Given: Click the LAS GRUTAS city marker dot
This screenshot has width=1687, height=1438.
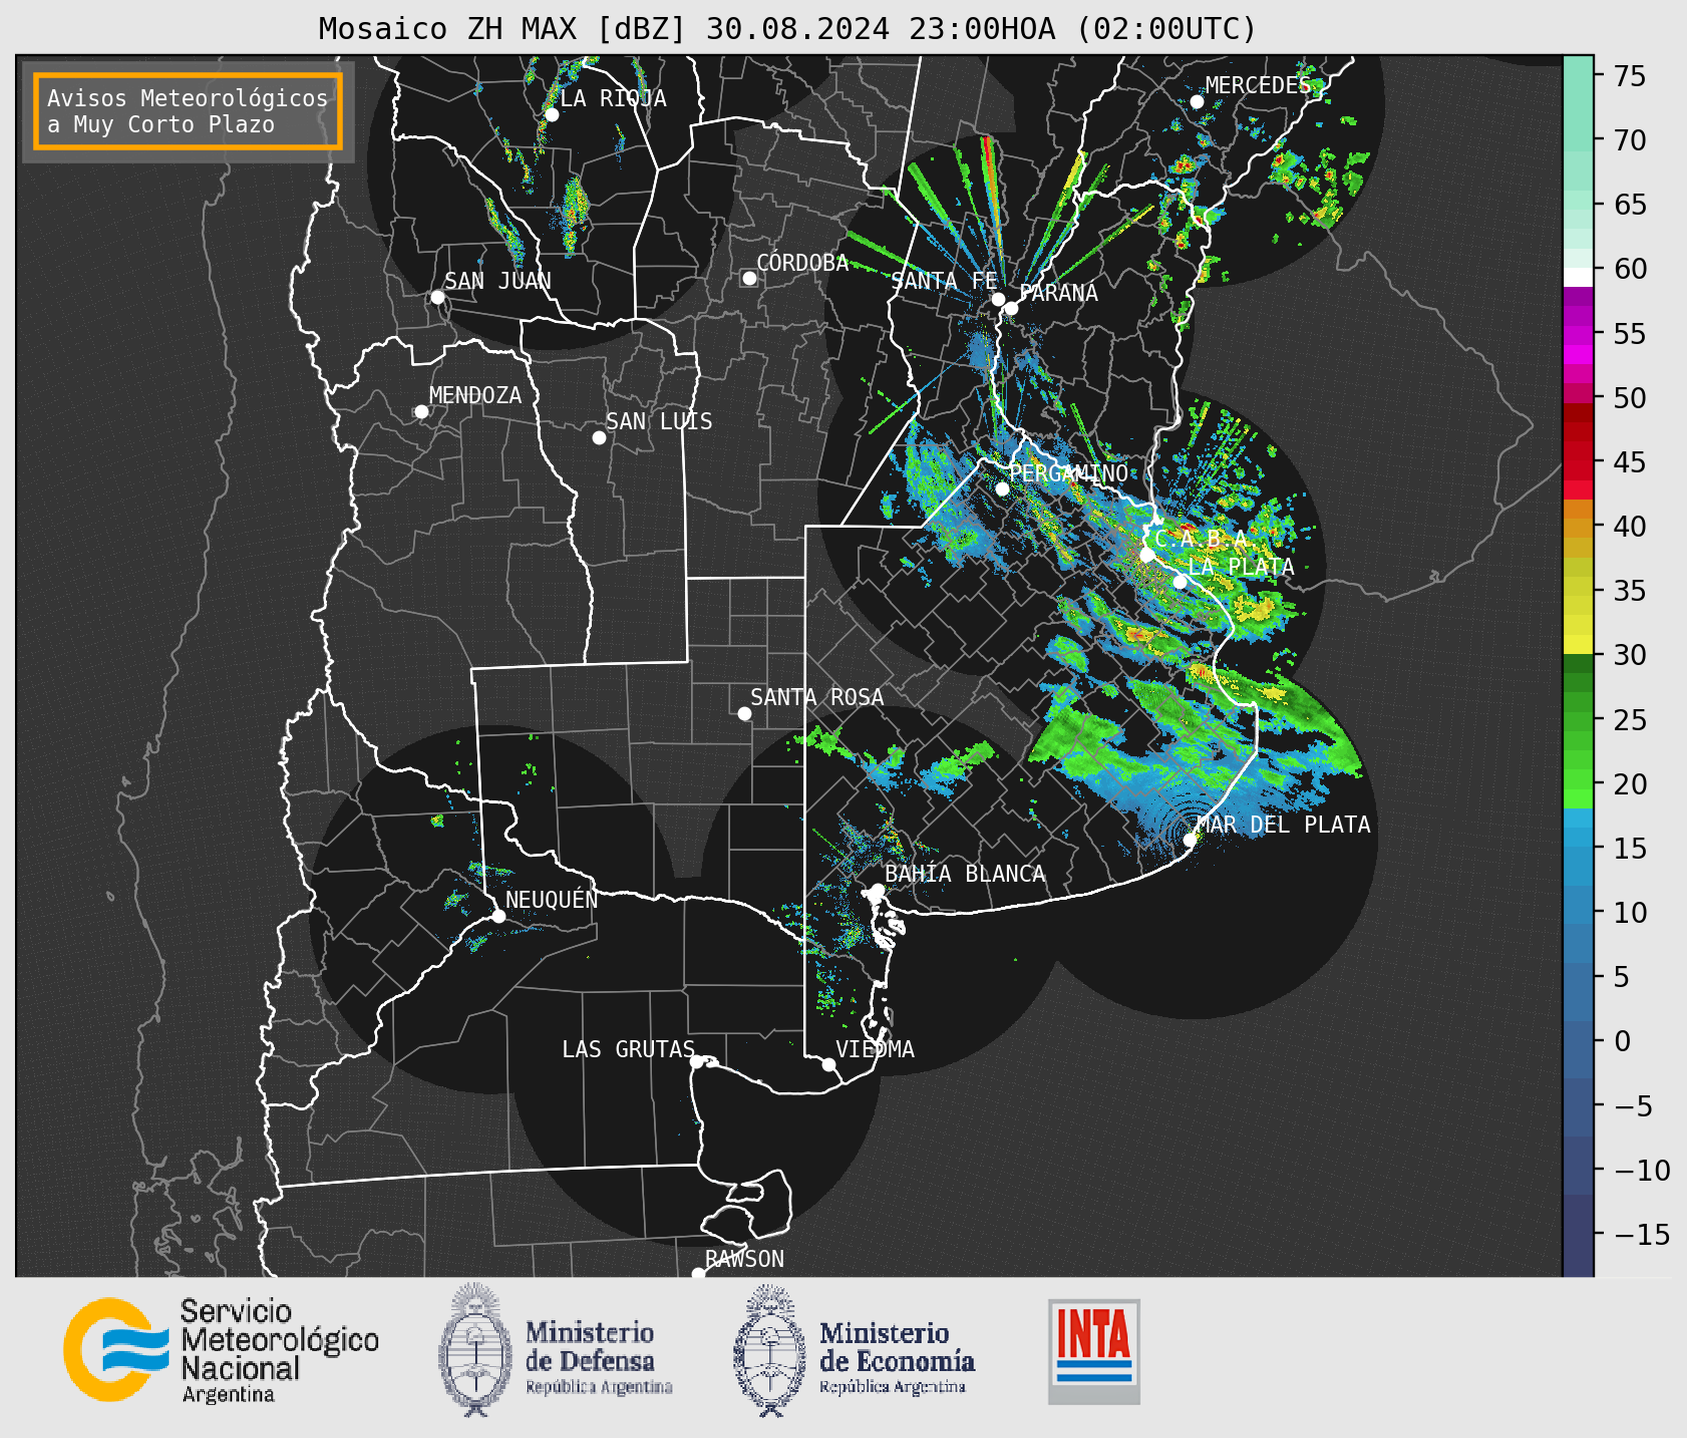Looking at the screenshot, I should tap(696, 1062).
